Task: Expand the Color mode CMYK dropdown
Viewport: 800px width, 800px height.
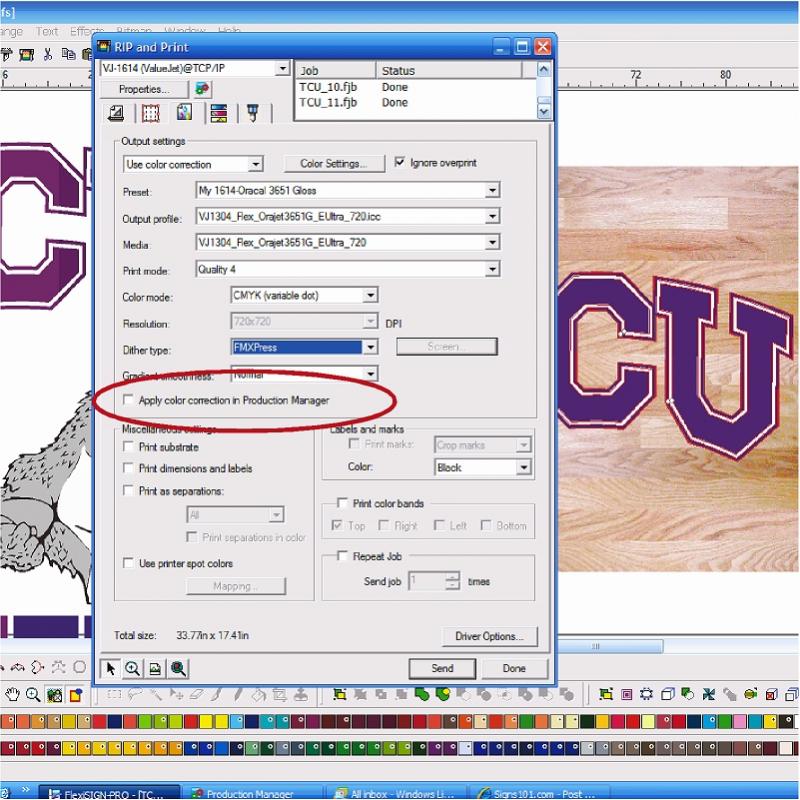Action: [370, 295]
